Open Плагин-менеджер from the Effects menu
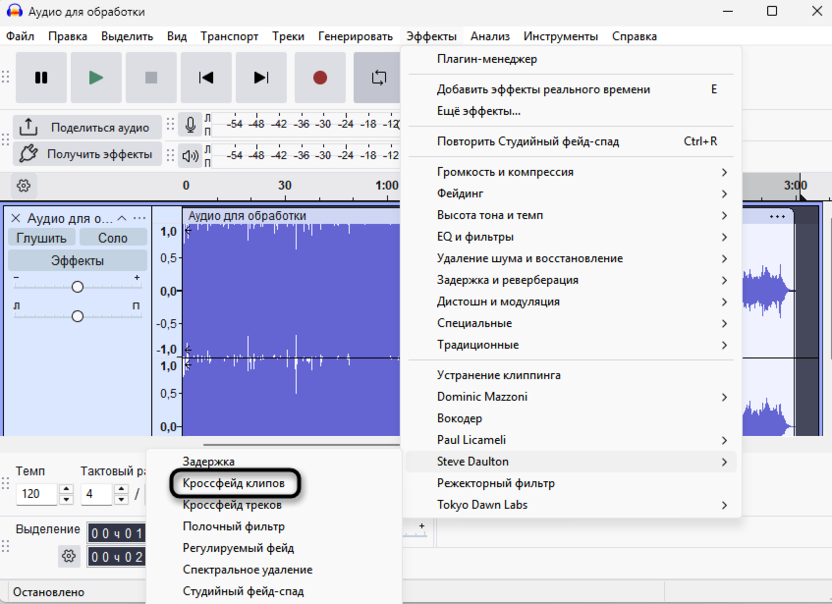Image resolution: width=832 pixels, height=604 pixels. click(x=487, y=59)
